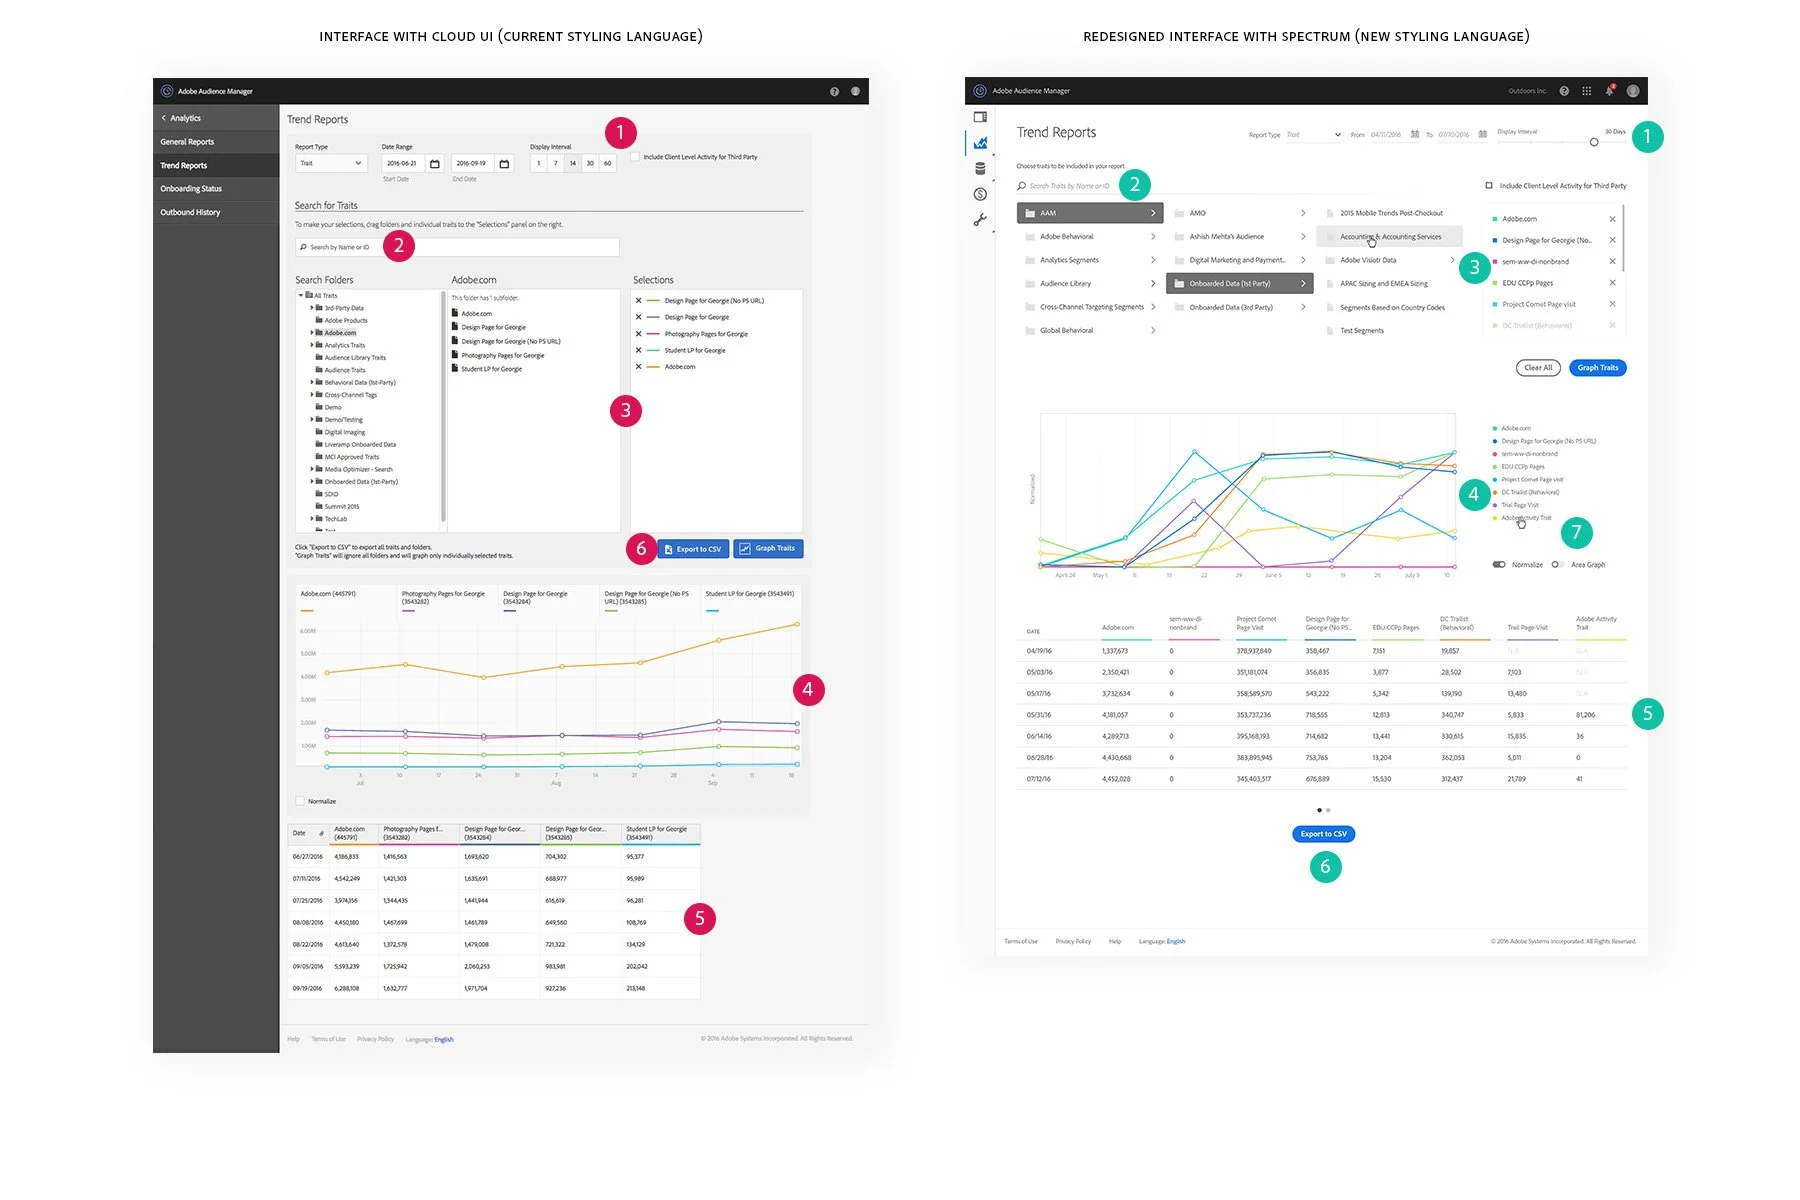Click the Display Interval slider handle in Spectrum

pos(1594,142)
